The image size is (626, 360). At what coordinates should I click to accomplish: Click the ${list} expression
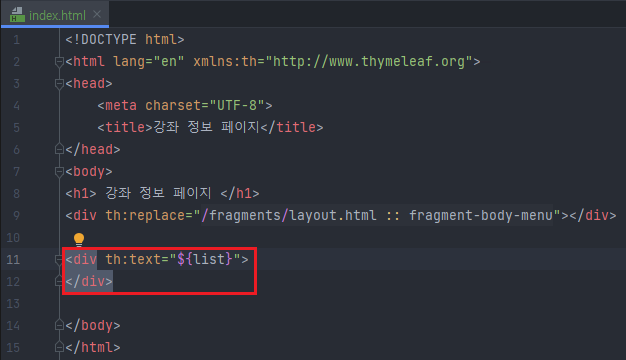pyautogui.click(x=205, y=259)
